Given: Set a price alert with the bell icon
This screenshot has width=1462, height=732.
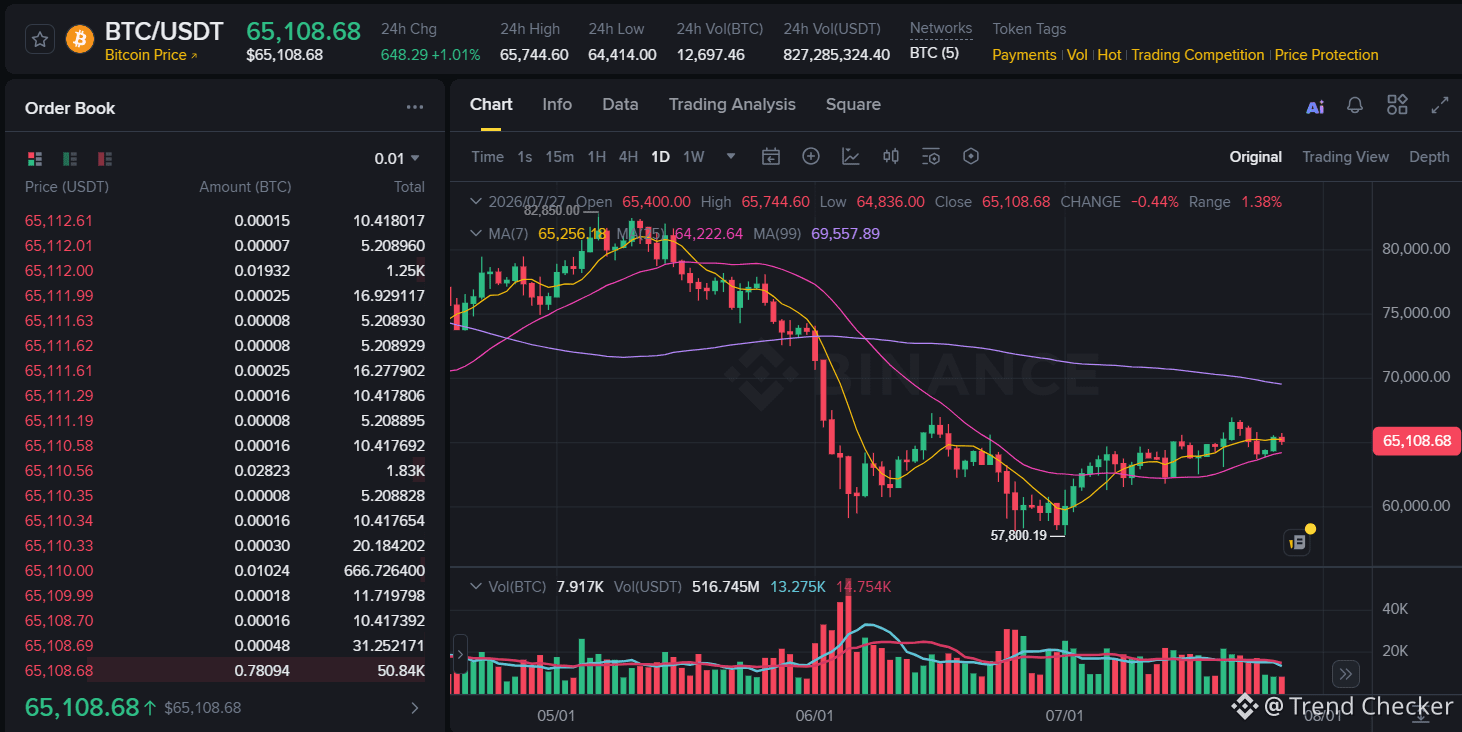Looking at the screenshot, I should (x=1355, y=105).
